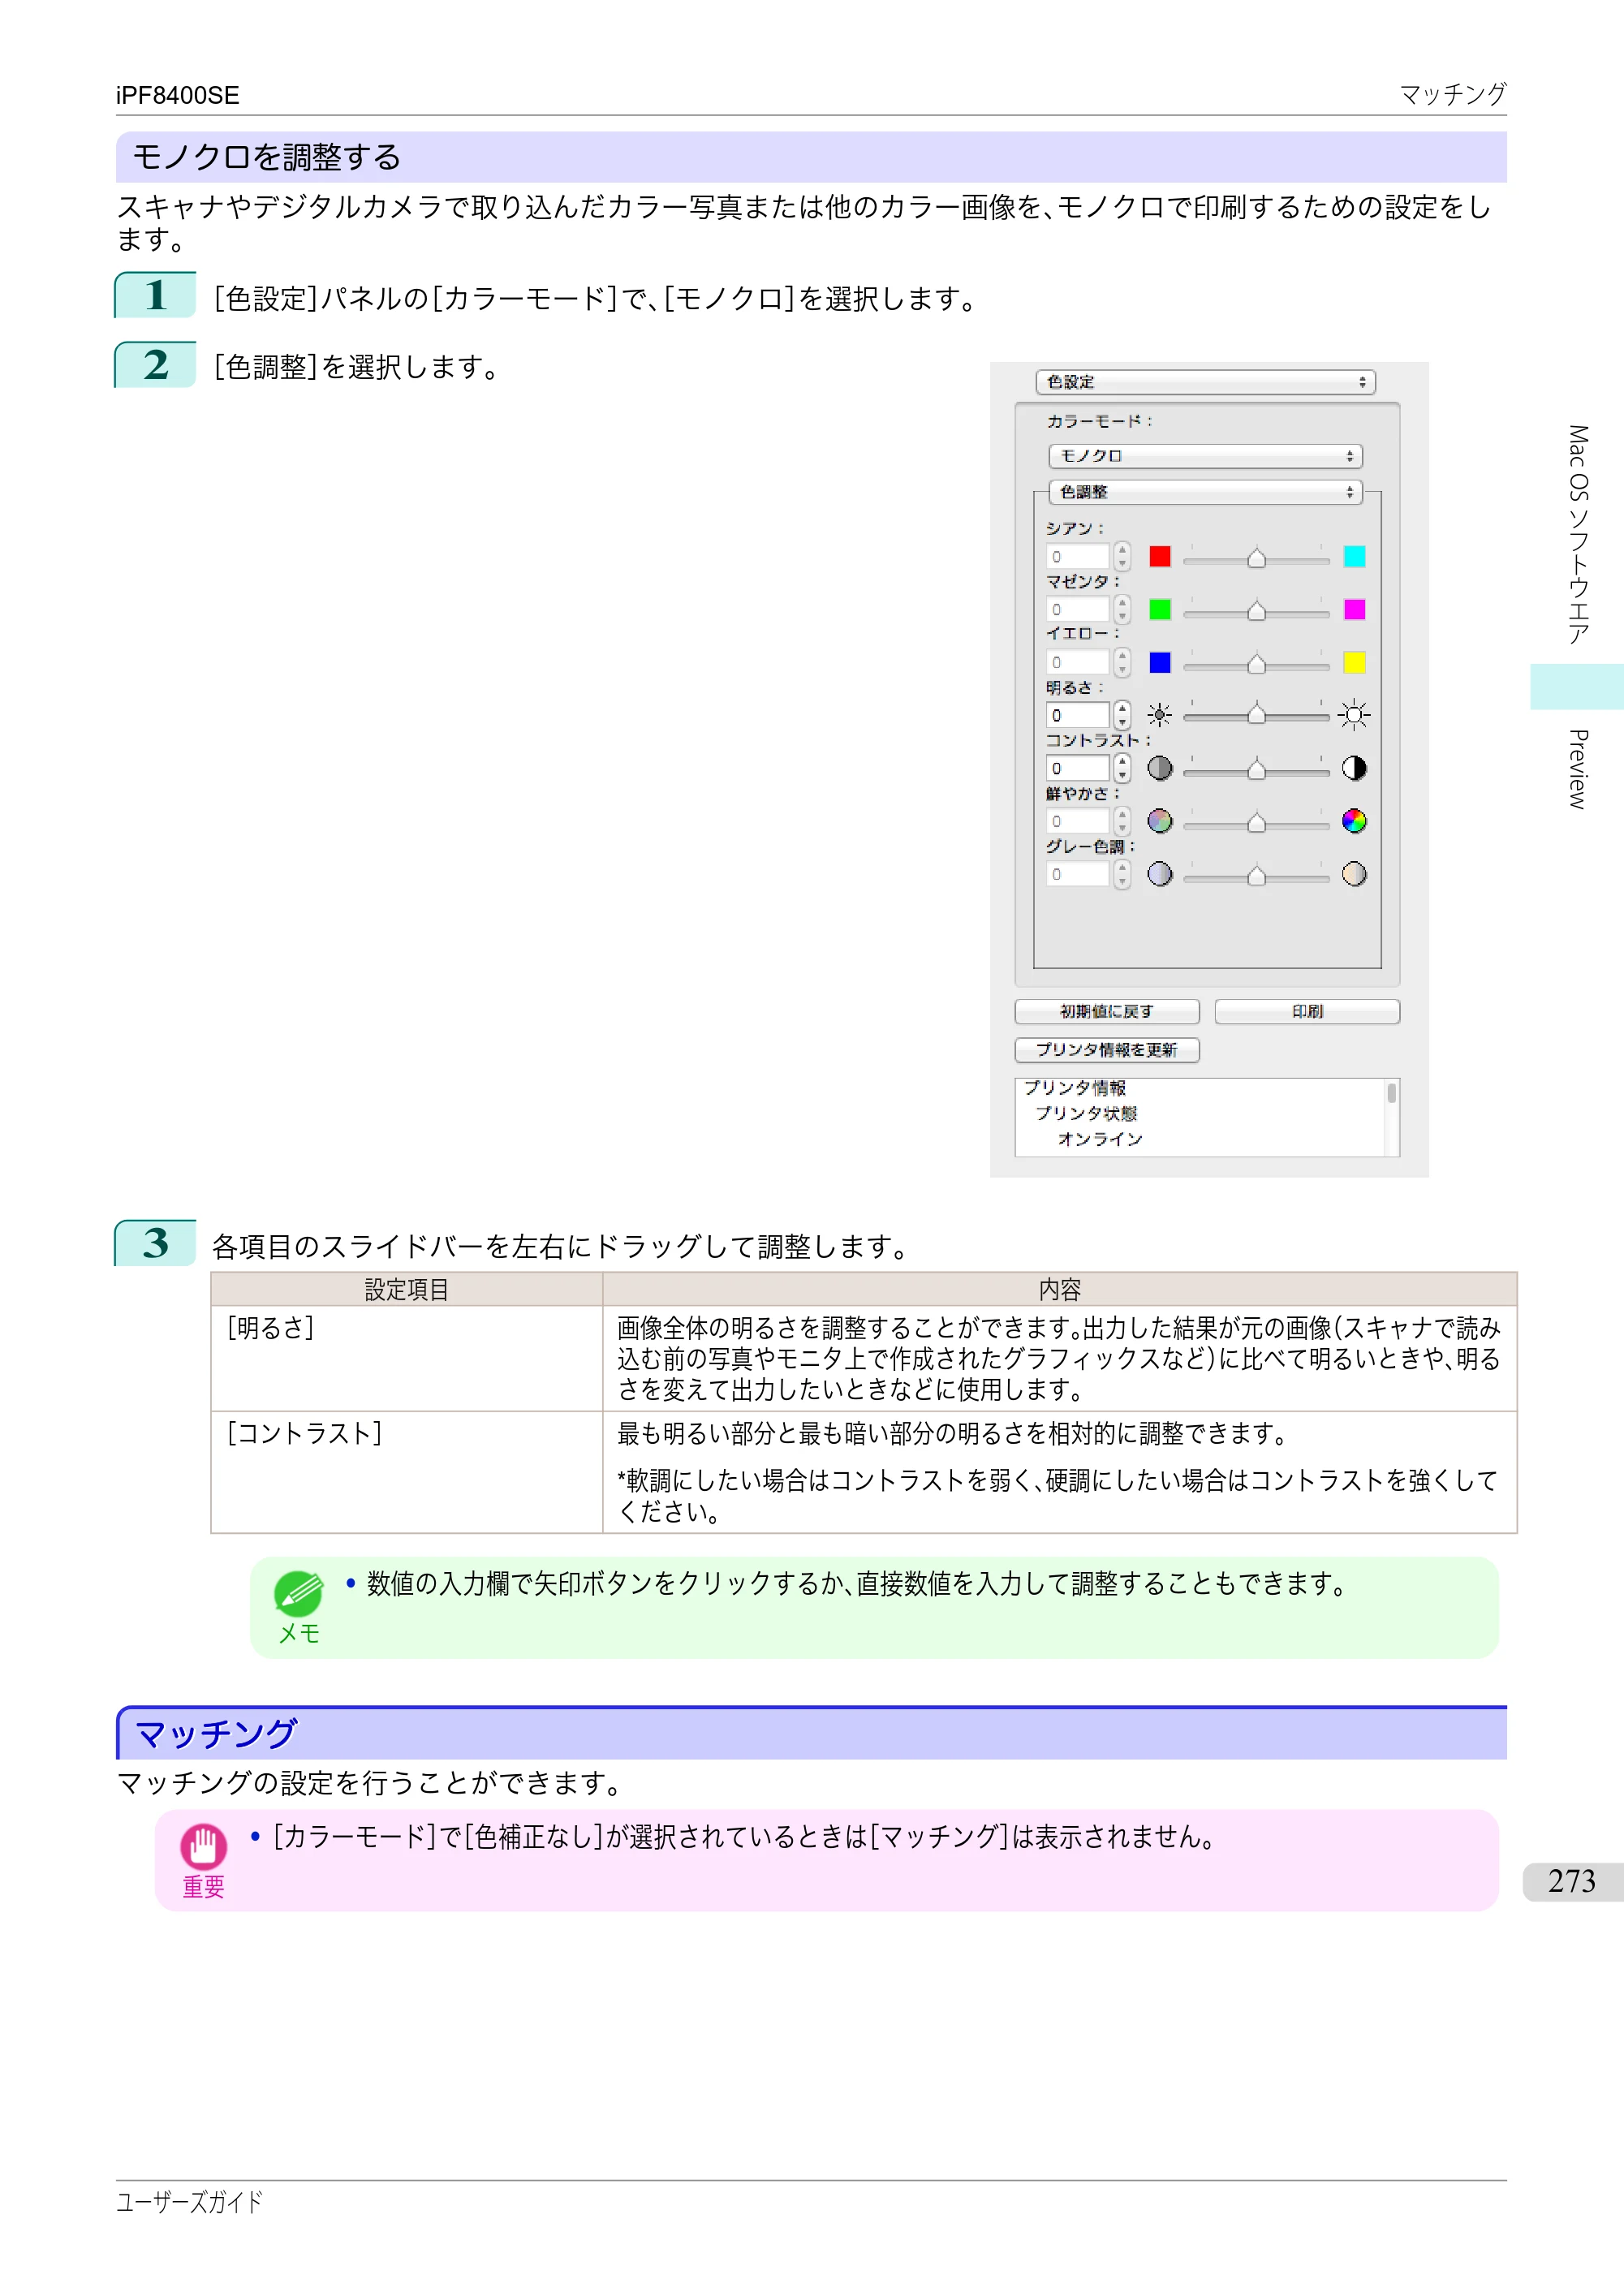The width and height of the screenshot is (1624, 2296).
Task: Click the pink 重要 hand icon
Action: [x=203, y=1846]
